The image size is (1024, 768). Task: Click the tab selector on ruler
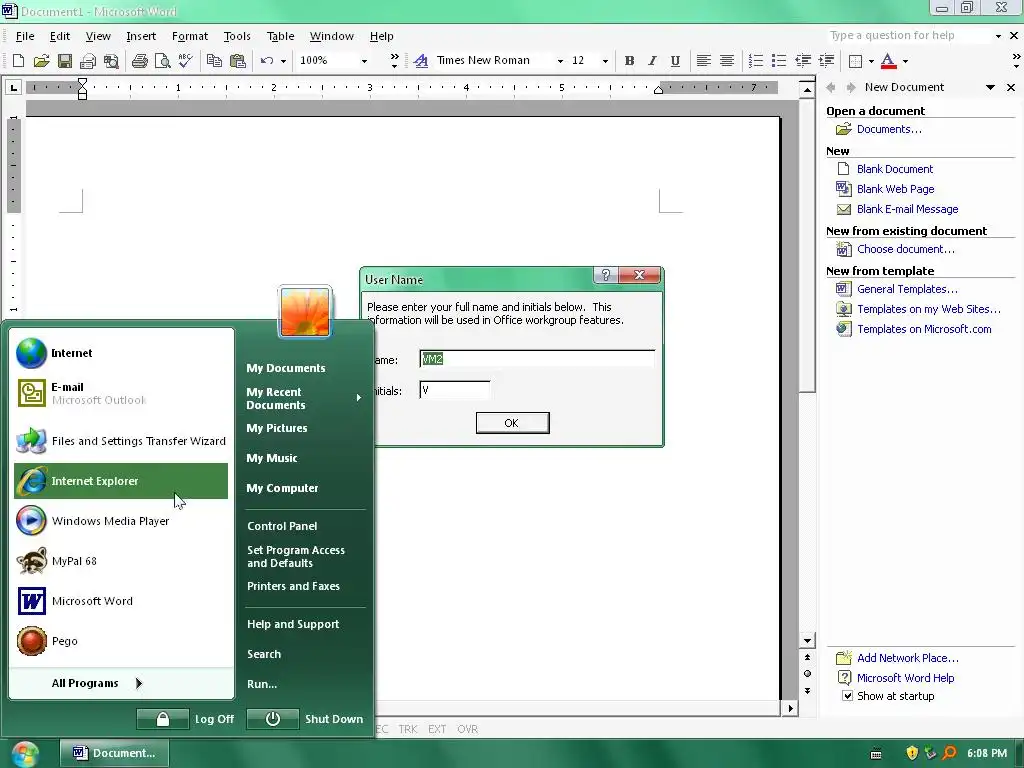13,87
